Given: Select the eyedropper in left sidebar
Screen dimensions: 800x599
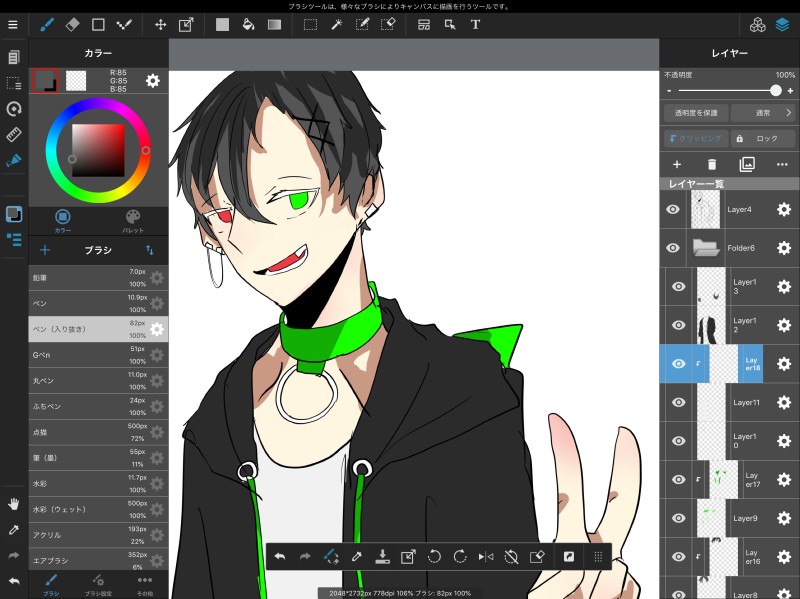Looking at the screenshot, I should point(14,530).
